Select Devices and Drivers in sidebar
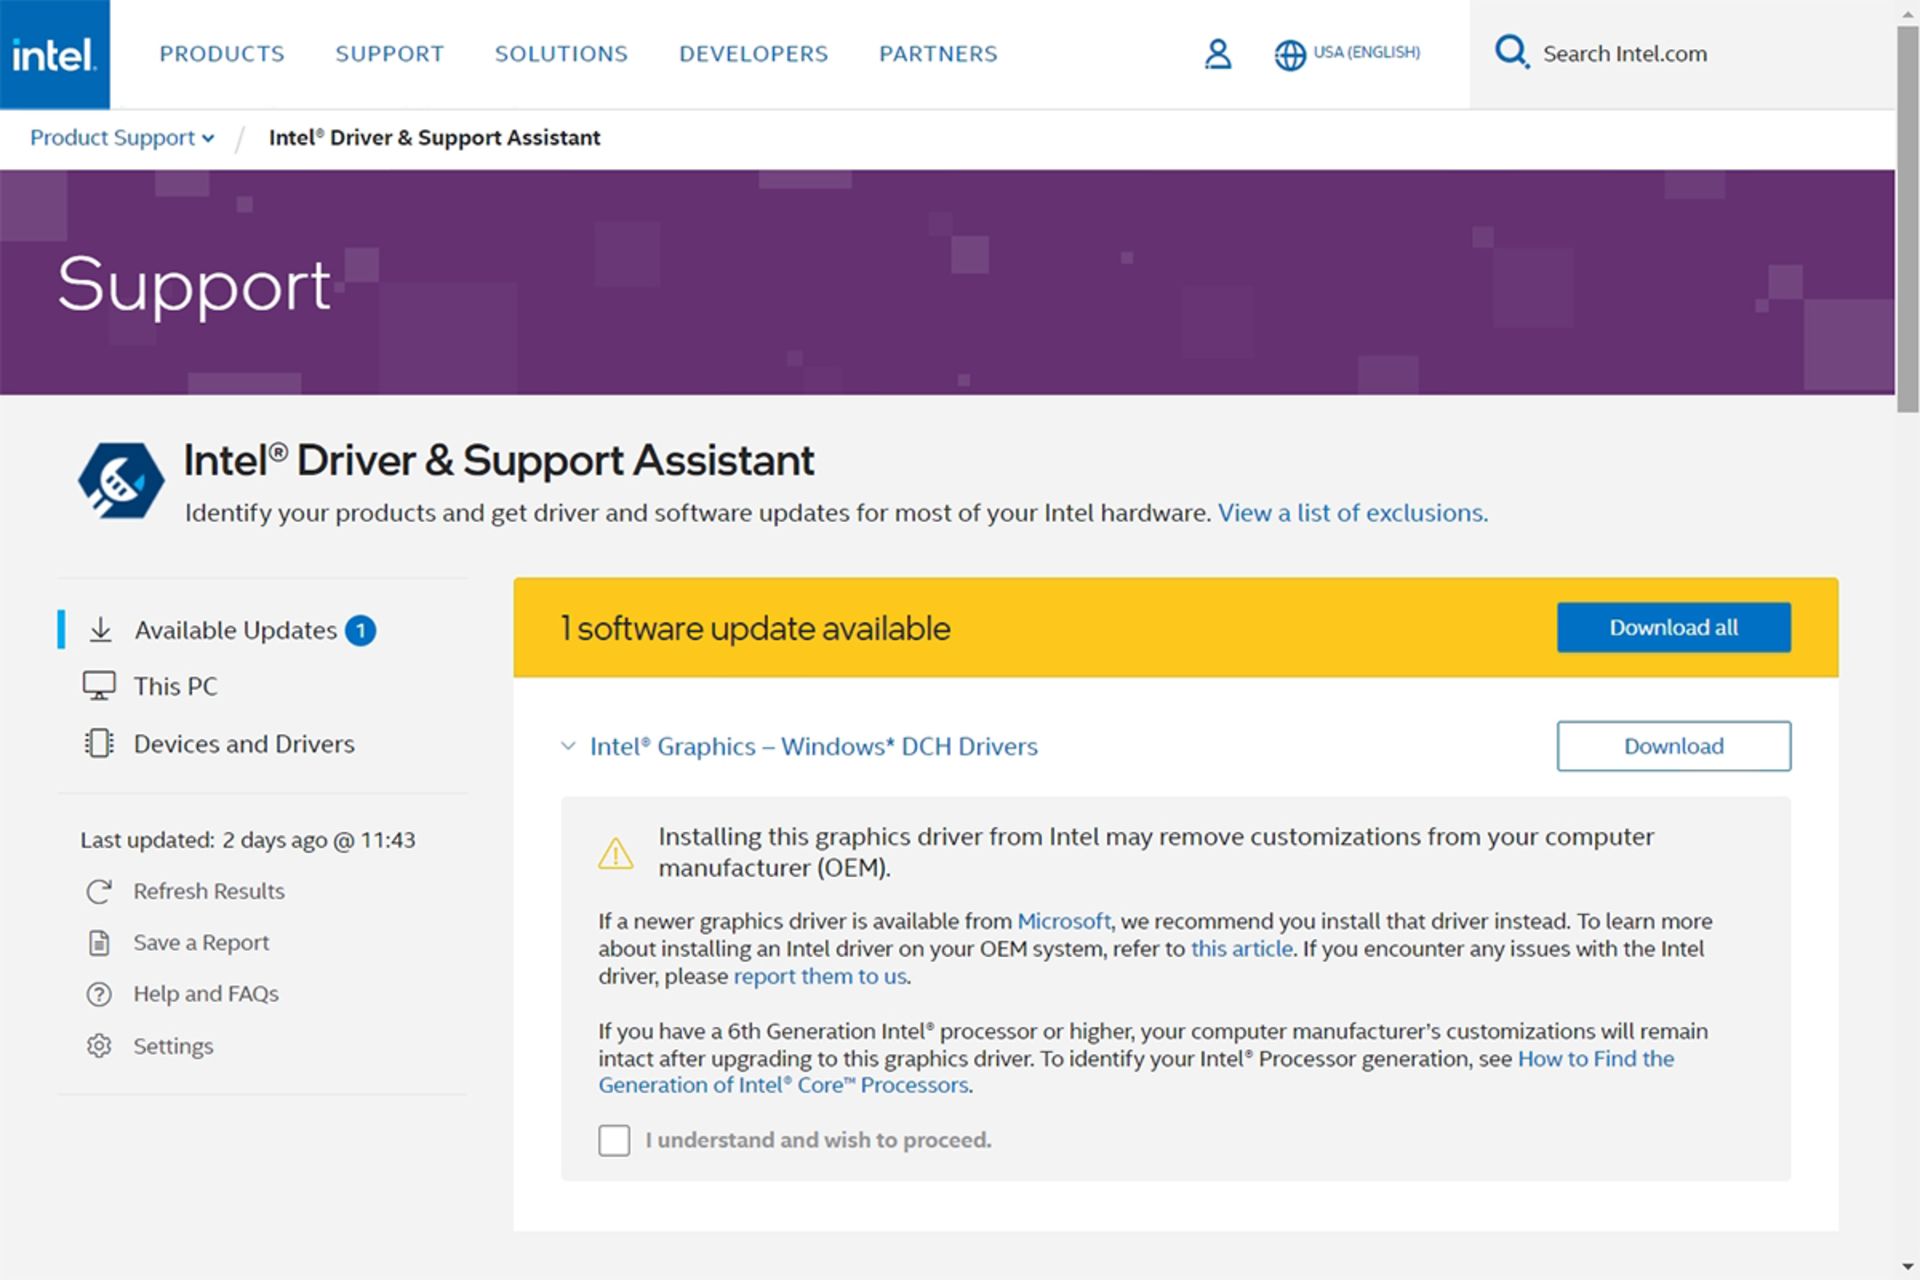This screenshot has height=1280, width=1920. 244,744
